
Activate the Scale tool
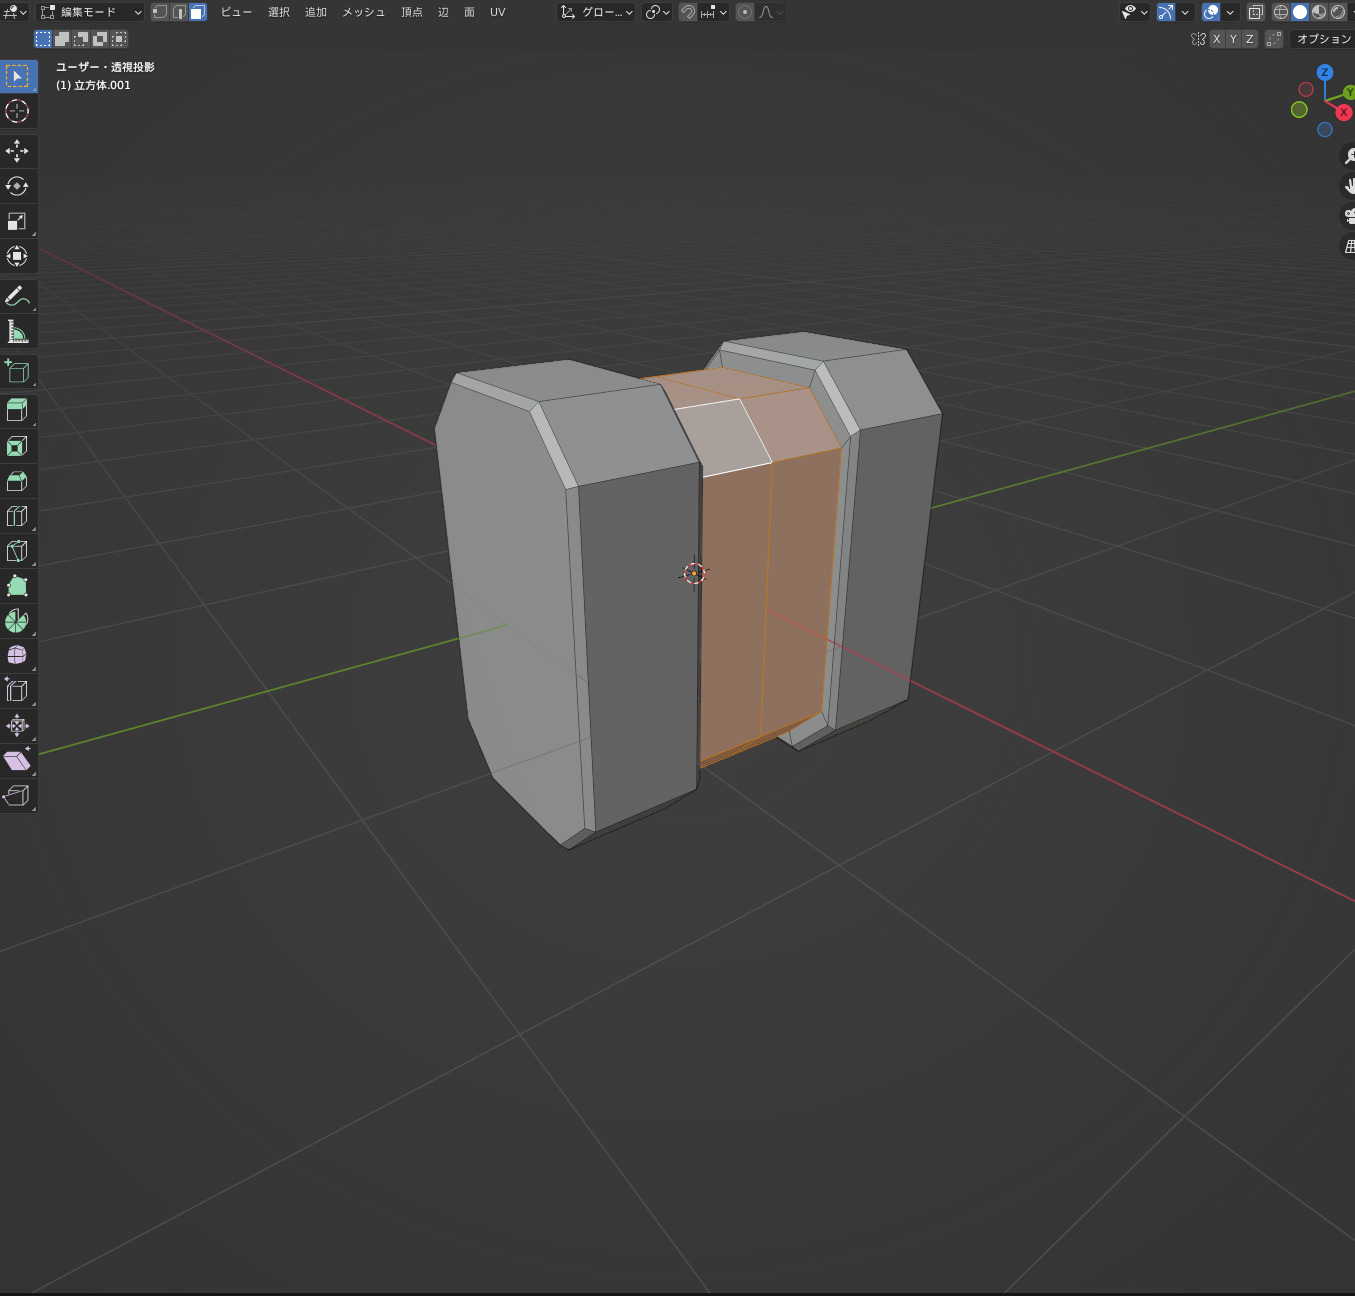pos(17,221)
